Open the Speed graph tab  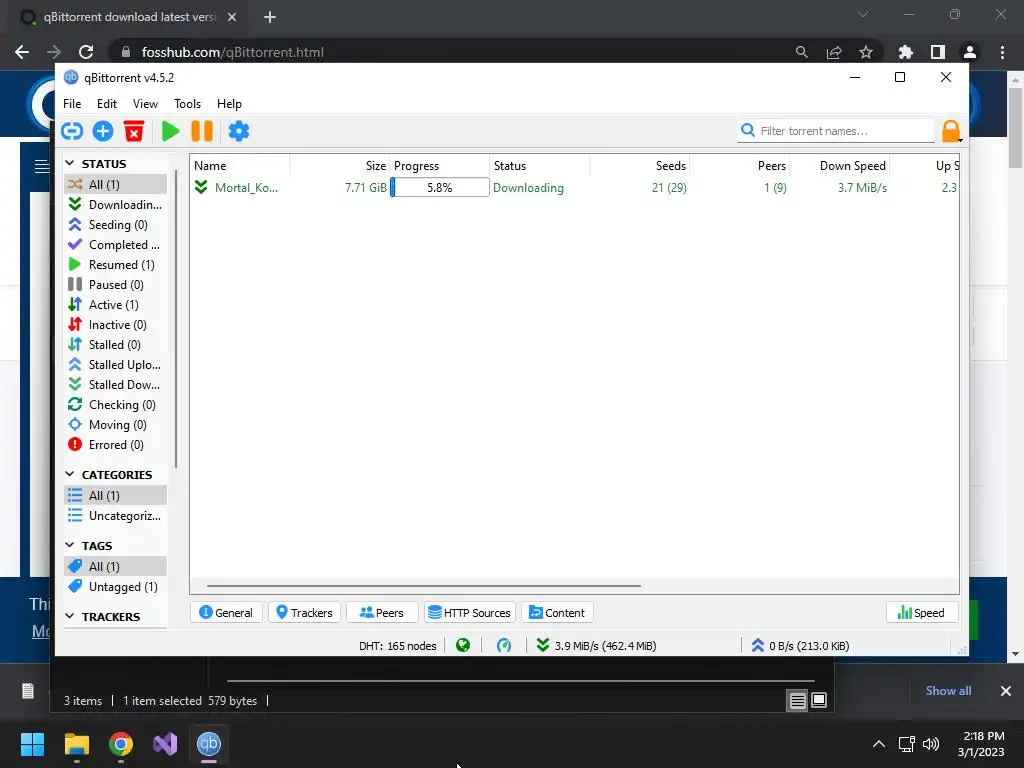click(921, 613)
